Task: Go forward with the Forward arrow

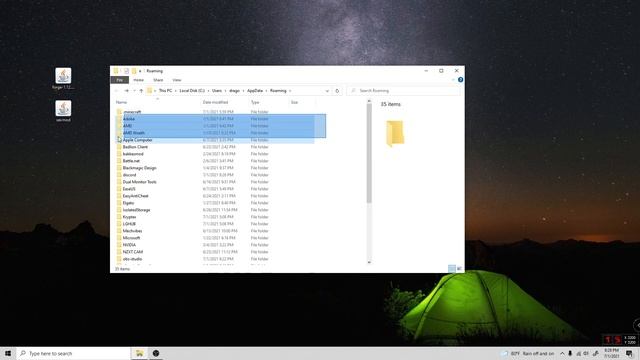Action: click(x=127, y=91)
